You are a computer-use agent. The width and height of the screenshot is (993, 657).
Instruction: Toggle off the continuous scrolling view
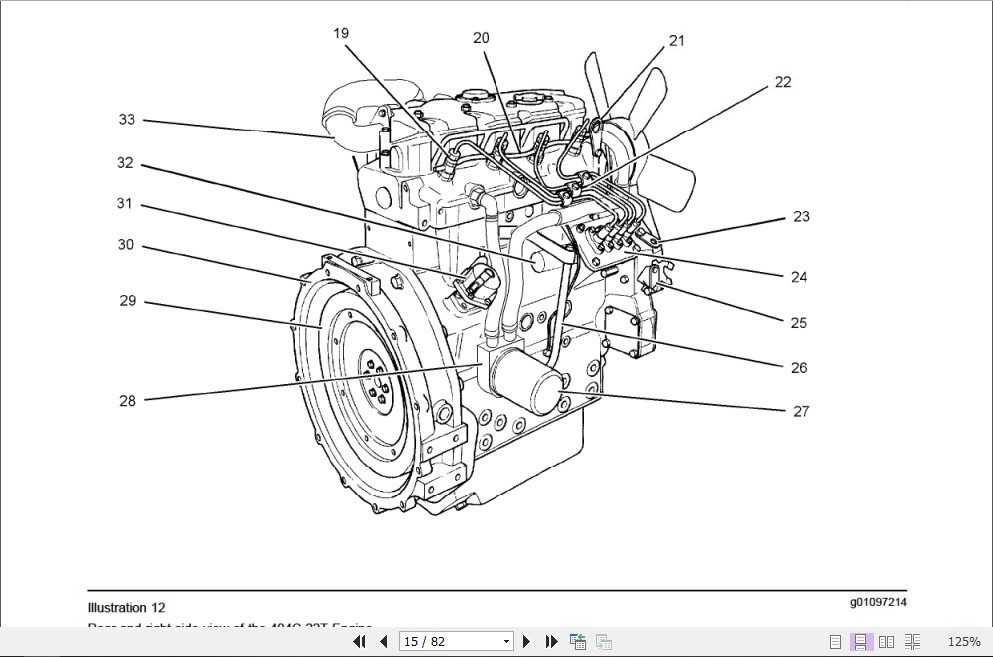[x=860, y=641]
